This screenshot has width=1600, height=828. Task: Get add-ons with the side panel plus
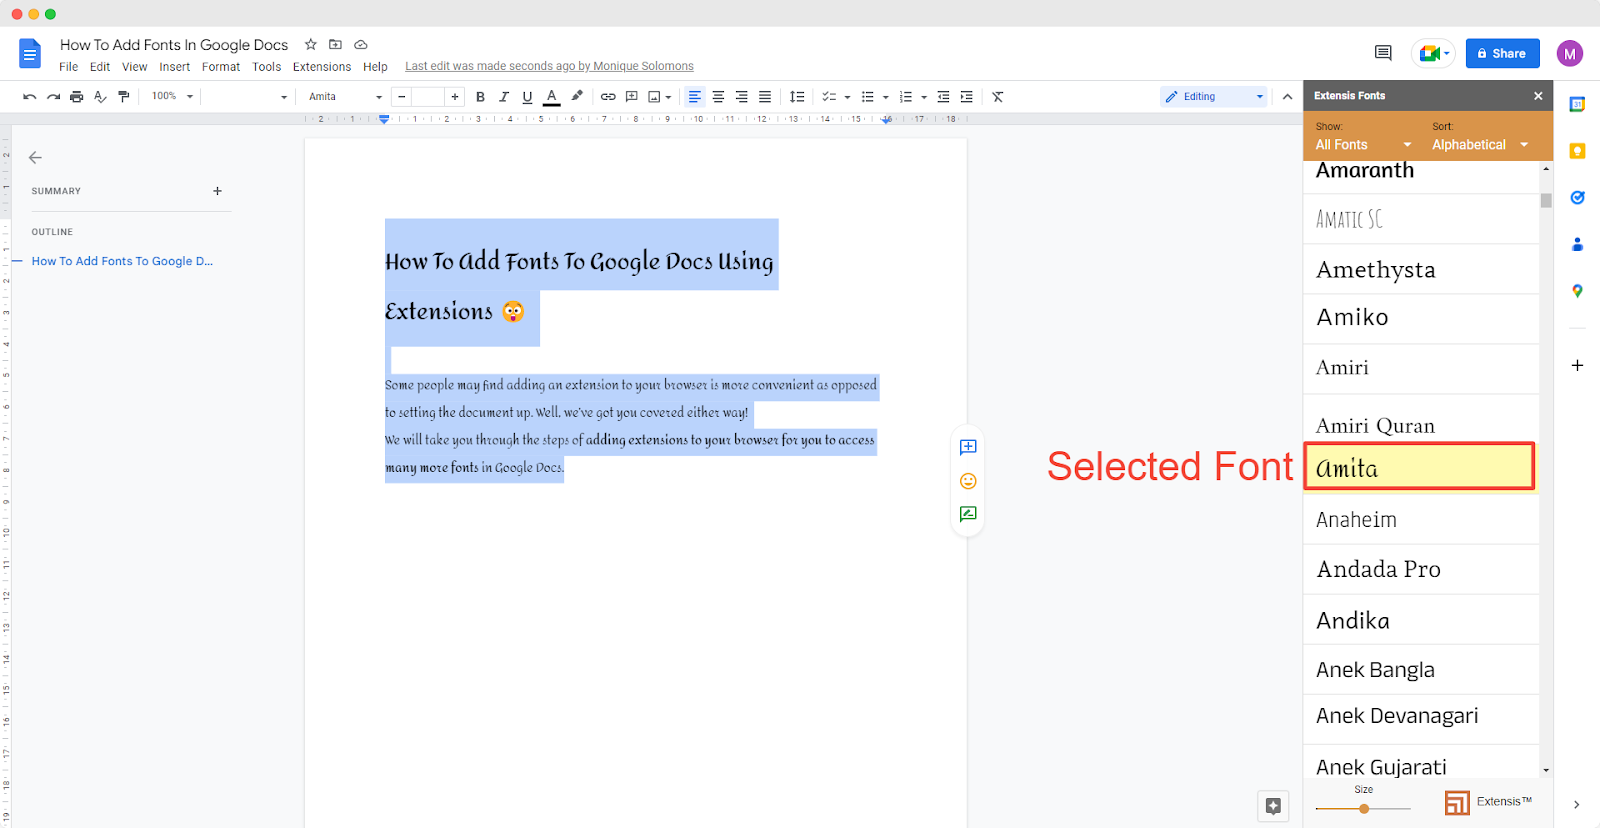(1577, 365)
